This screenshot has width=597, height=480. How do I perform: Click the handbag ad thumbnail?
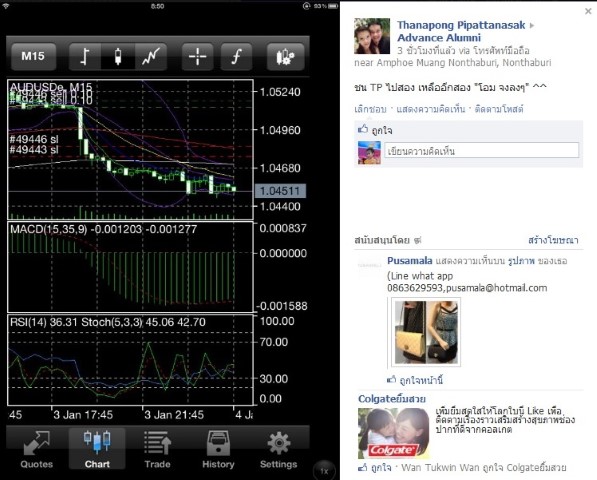tap(426, 332)
